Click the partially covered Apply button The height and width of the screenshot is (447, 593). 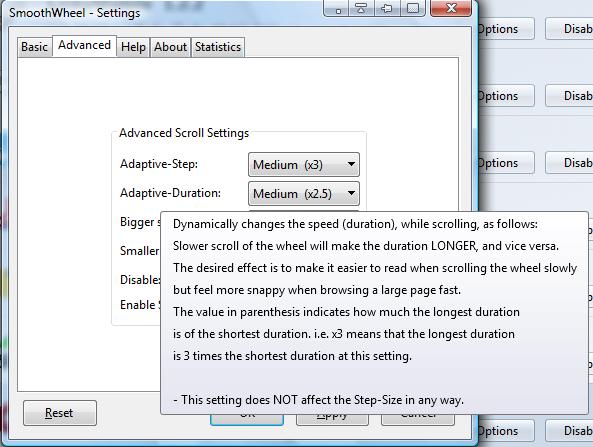coord(332,420)
